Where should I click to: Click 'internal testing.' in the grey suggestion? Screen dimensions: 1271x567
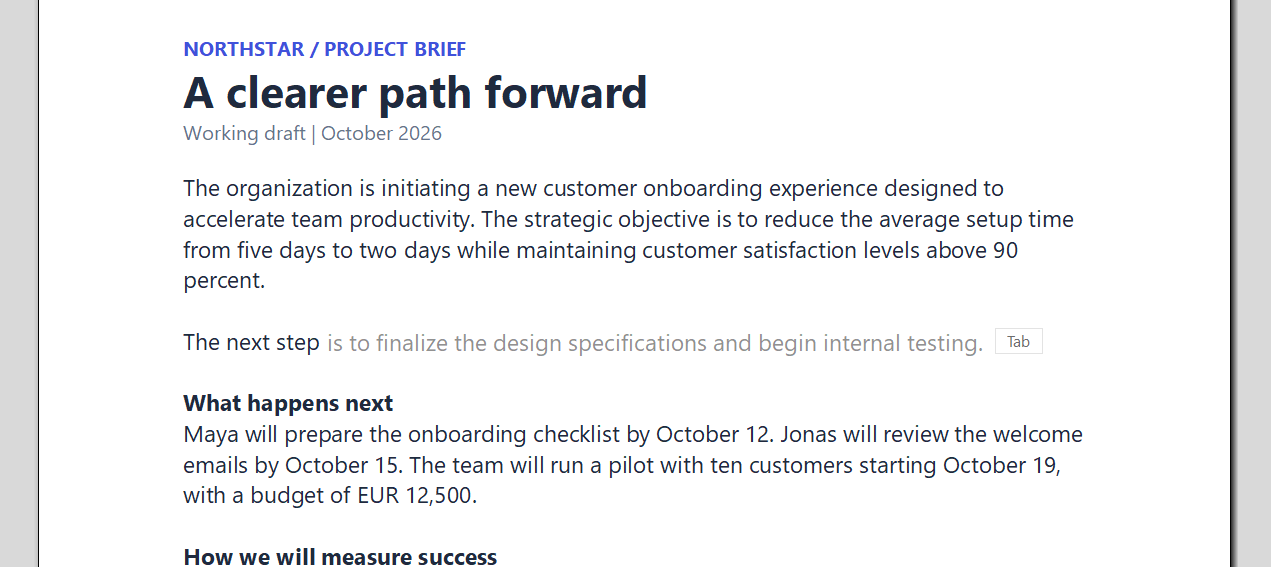[903, 343]
